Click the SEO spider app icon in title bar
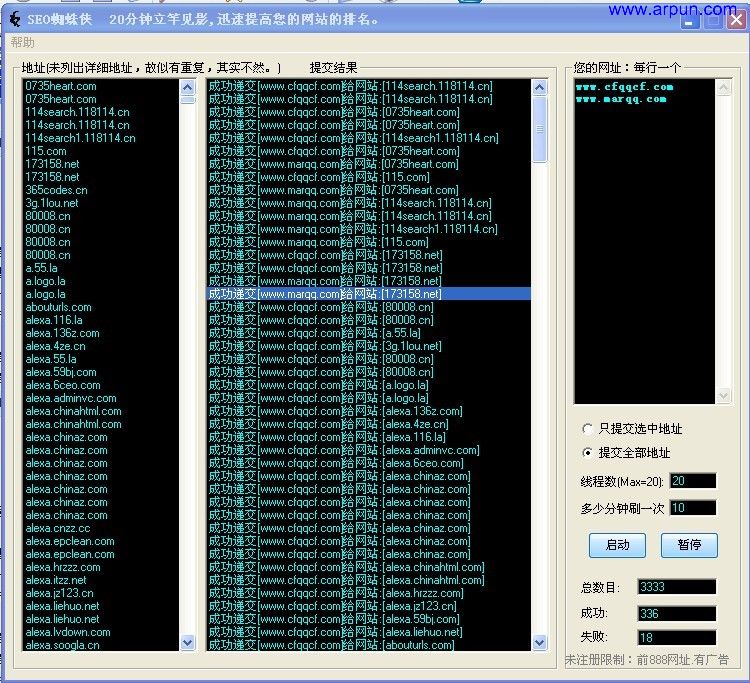 click(15, 19)
